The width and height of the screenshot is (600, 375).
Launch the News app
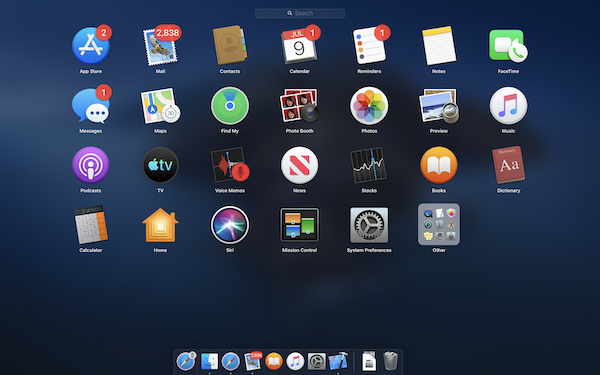(x=300, y=165)
